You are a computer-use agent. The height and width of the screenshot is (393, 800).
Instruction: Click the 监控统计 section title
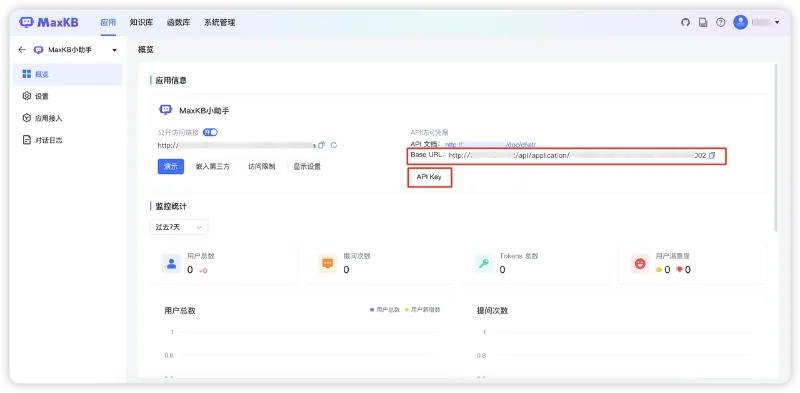(x=171, y=207)
